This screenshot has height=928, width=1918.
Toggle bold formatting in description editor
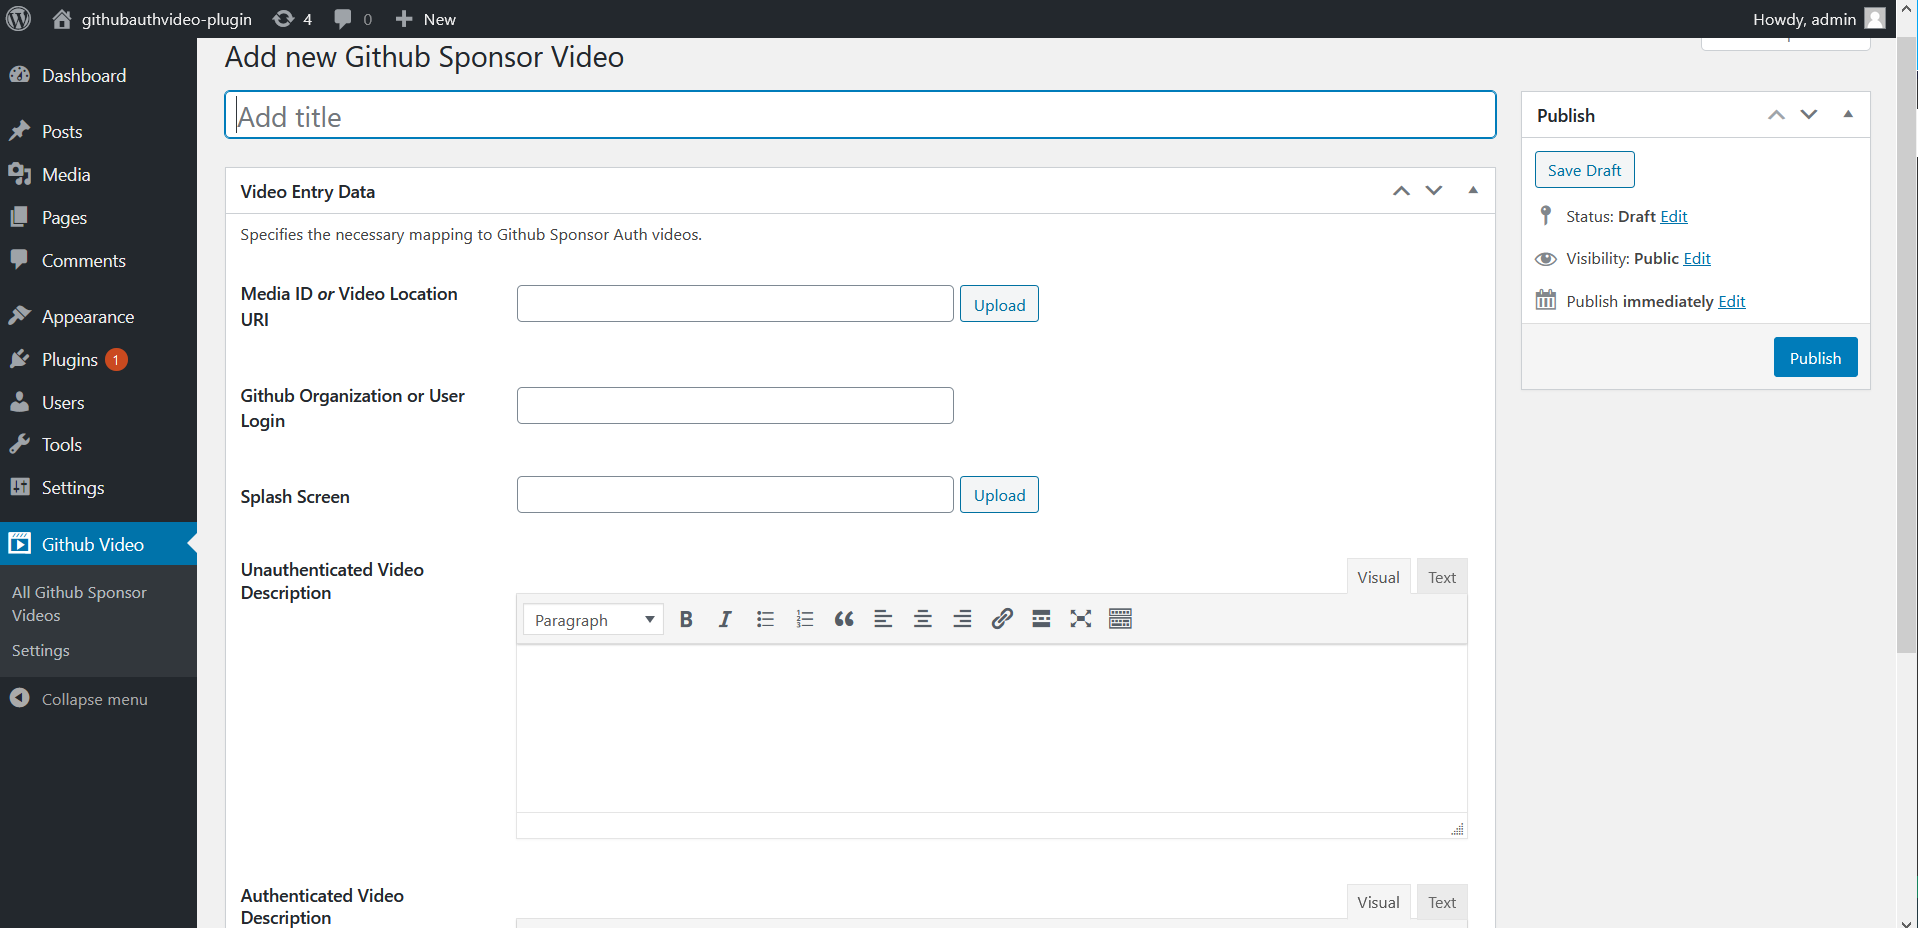click(x=686, y=619)
